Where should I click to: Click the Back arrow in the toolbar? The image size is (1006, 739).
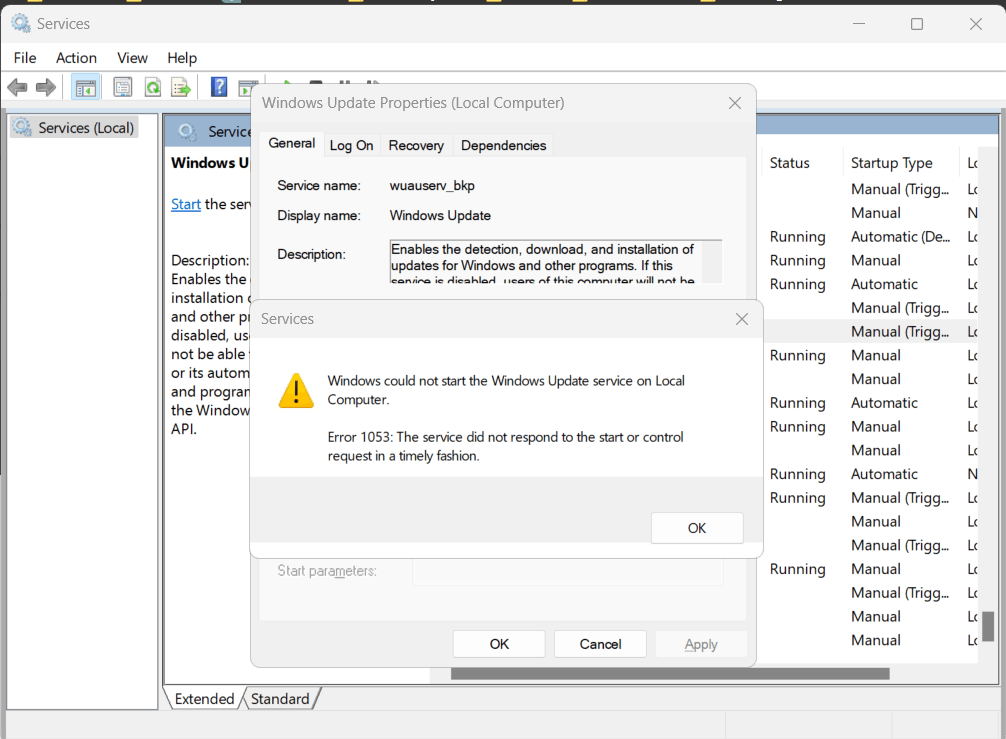click(17, 87)
